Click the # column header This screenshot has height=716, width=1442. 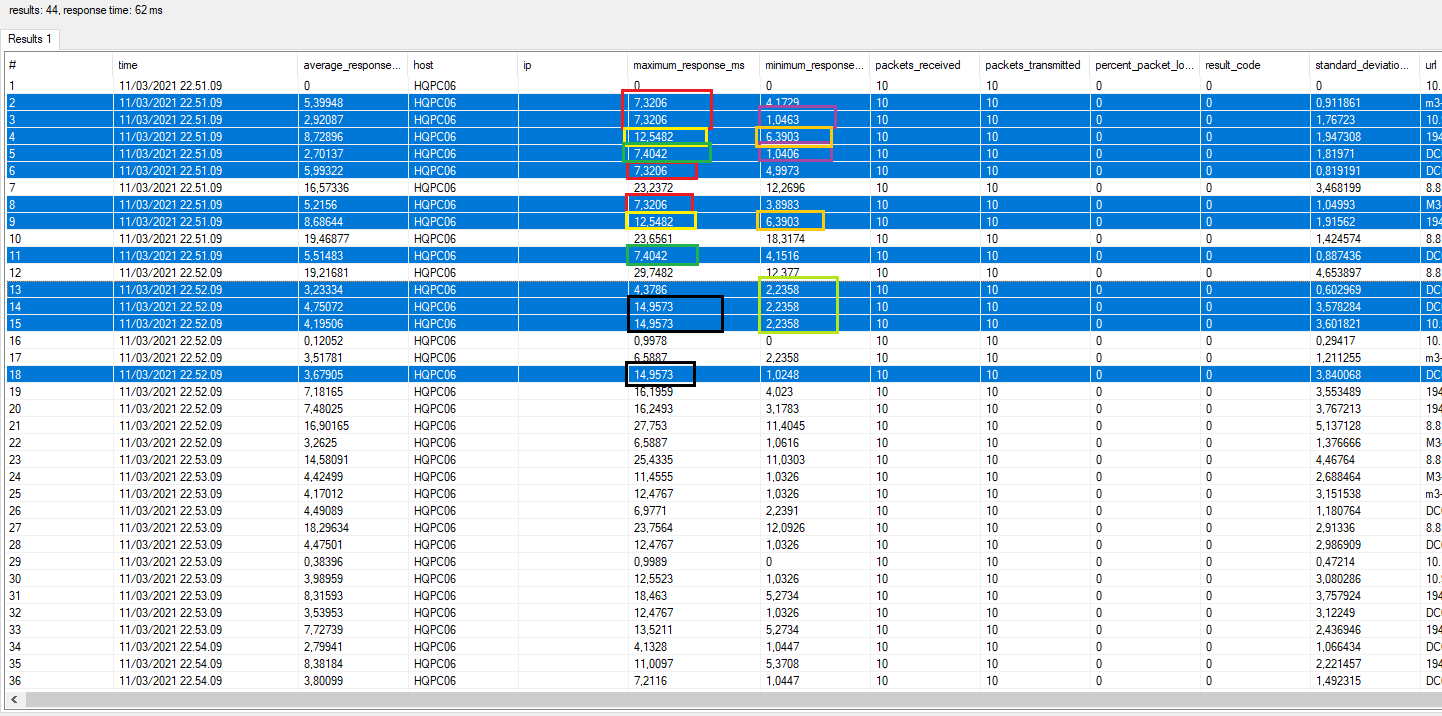pos(59,65)
